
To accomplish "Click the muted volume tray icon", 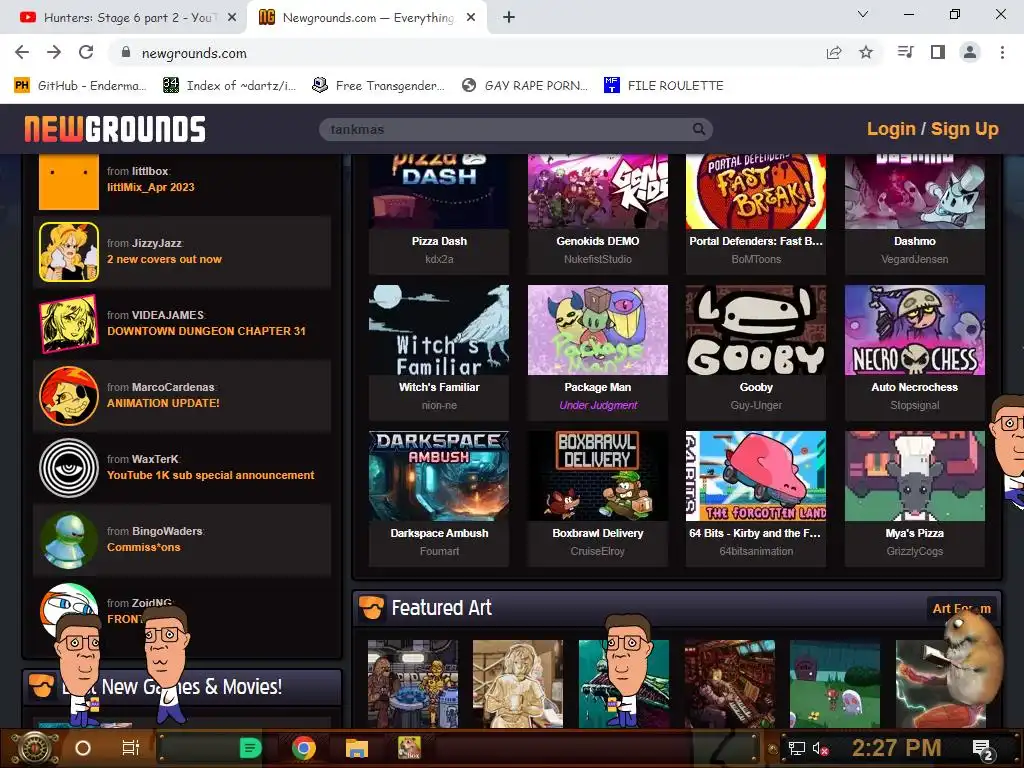I will point(820,748).
